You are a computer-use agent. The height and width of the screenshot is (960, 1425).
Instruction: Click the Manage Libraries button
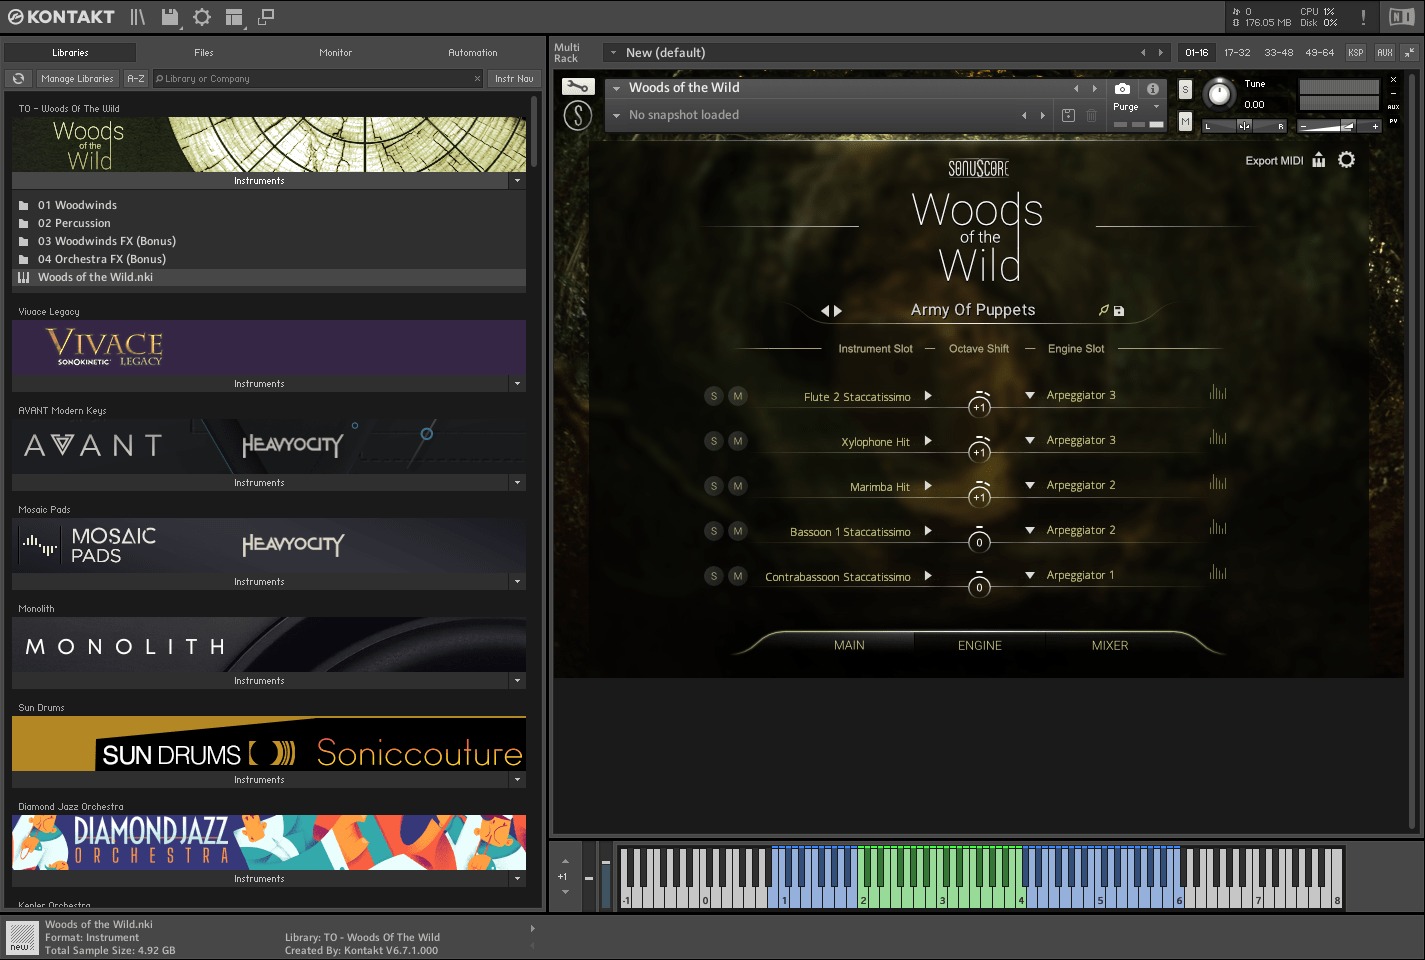[x=77, y=79]
